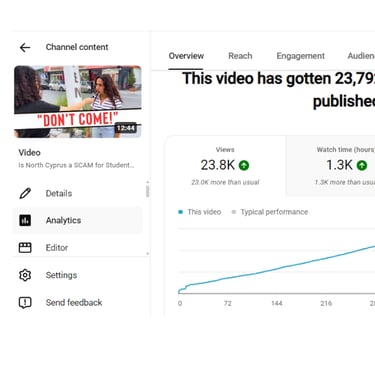Viewport: 375px width, 366px height.
Task: Click the Details pencil icon
Action: (25, 193)
